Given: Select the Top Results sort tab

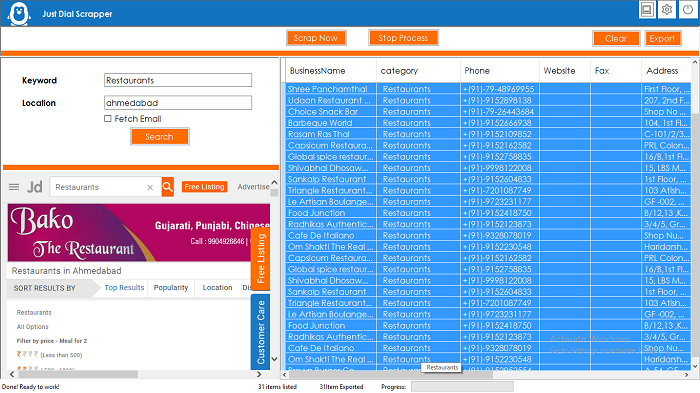Looking at the screenshot, I should (x=124, y=288).
